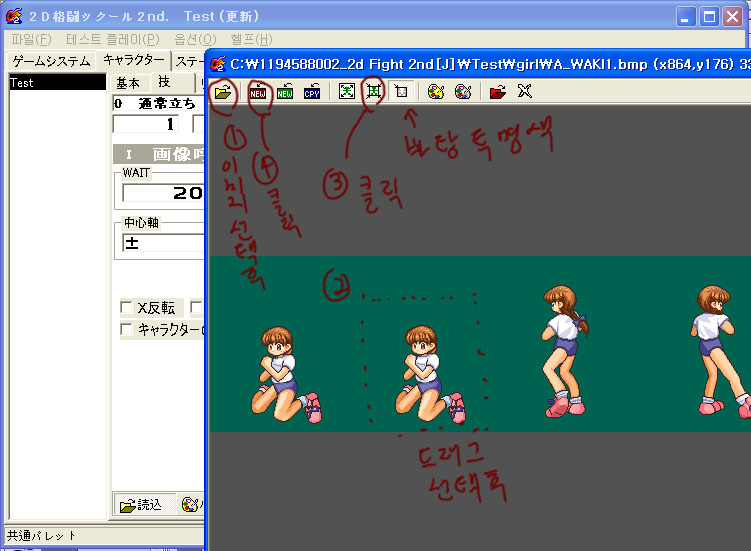The height and width of the screenshot is (551, 751).
Task: Click the 共通パレット status bar label
Action: [41, 535]
